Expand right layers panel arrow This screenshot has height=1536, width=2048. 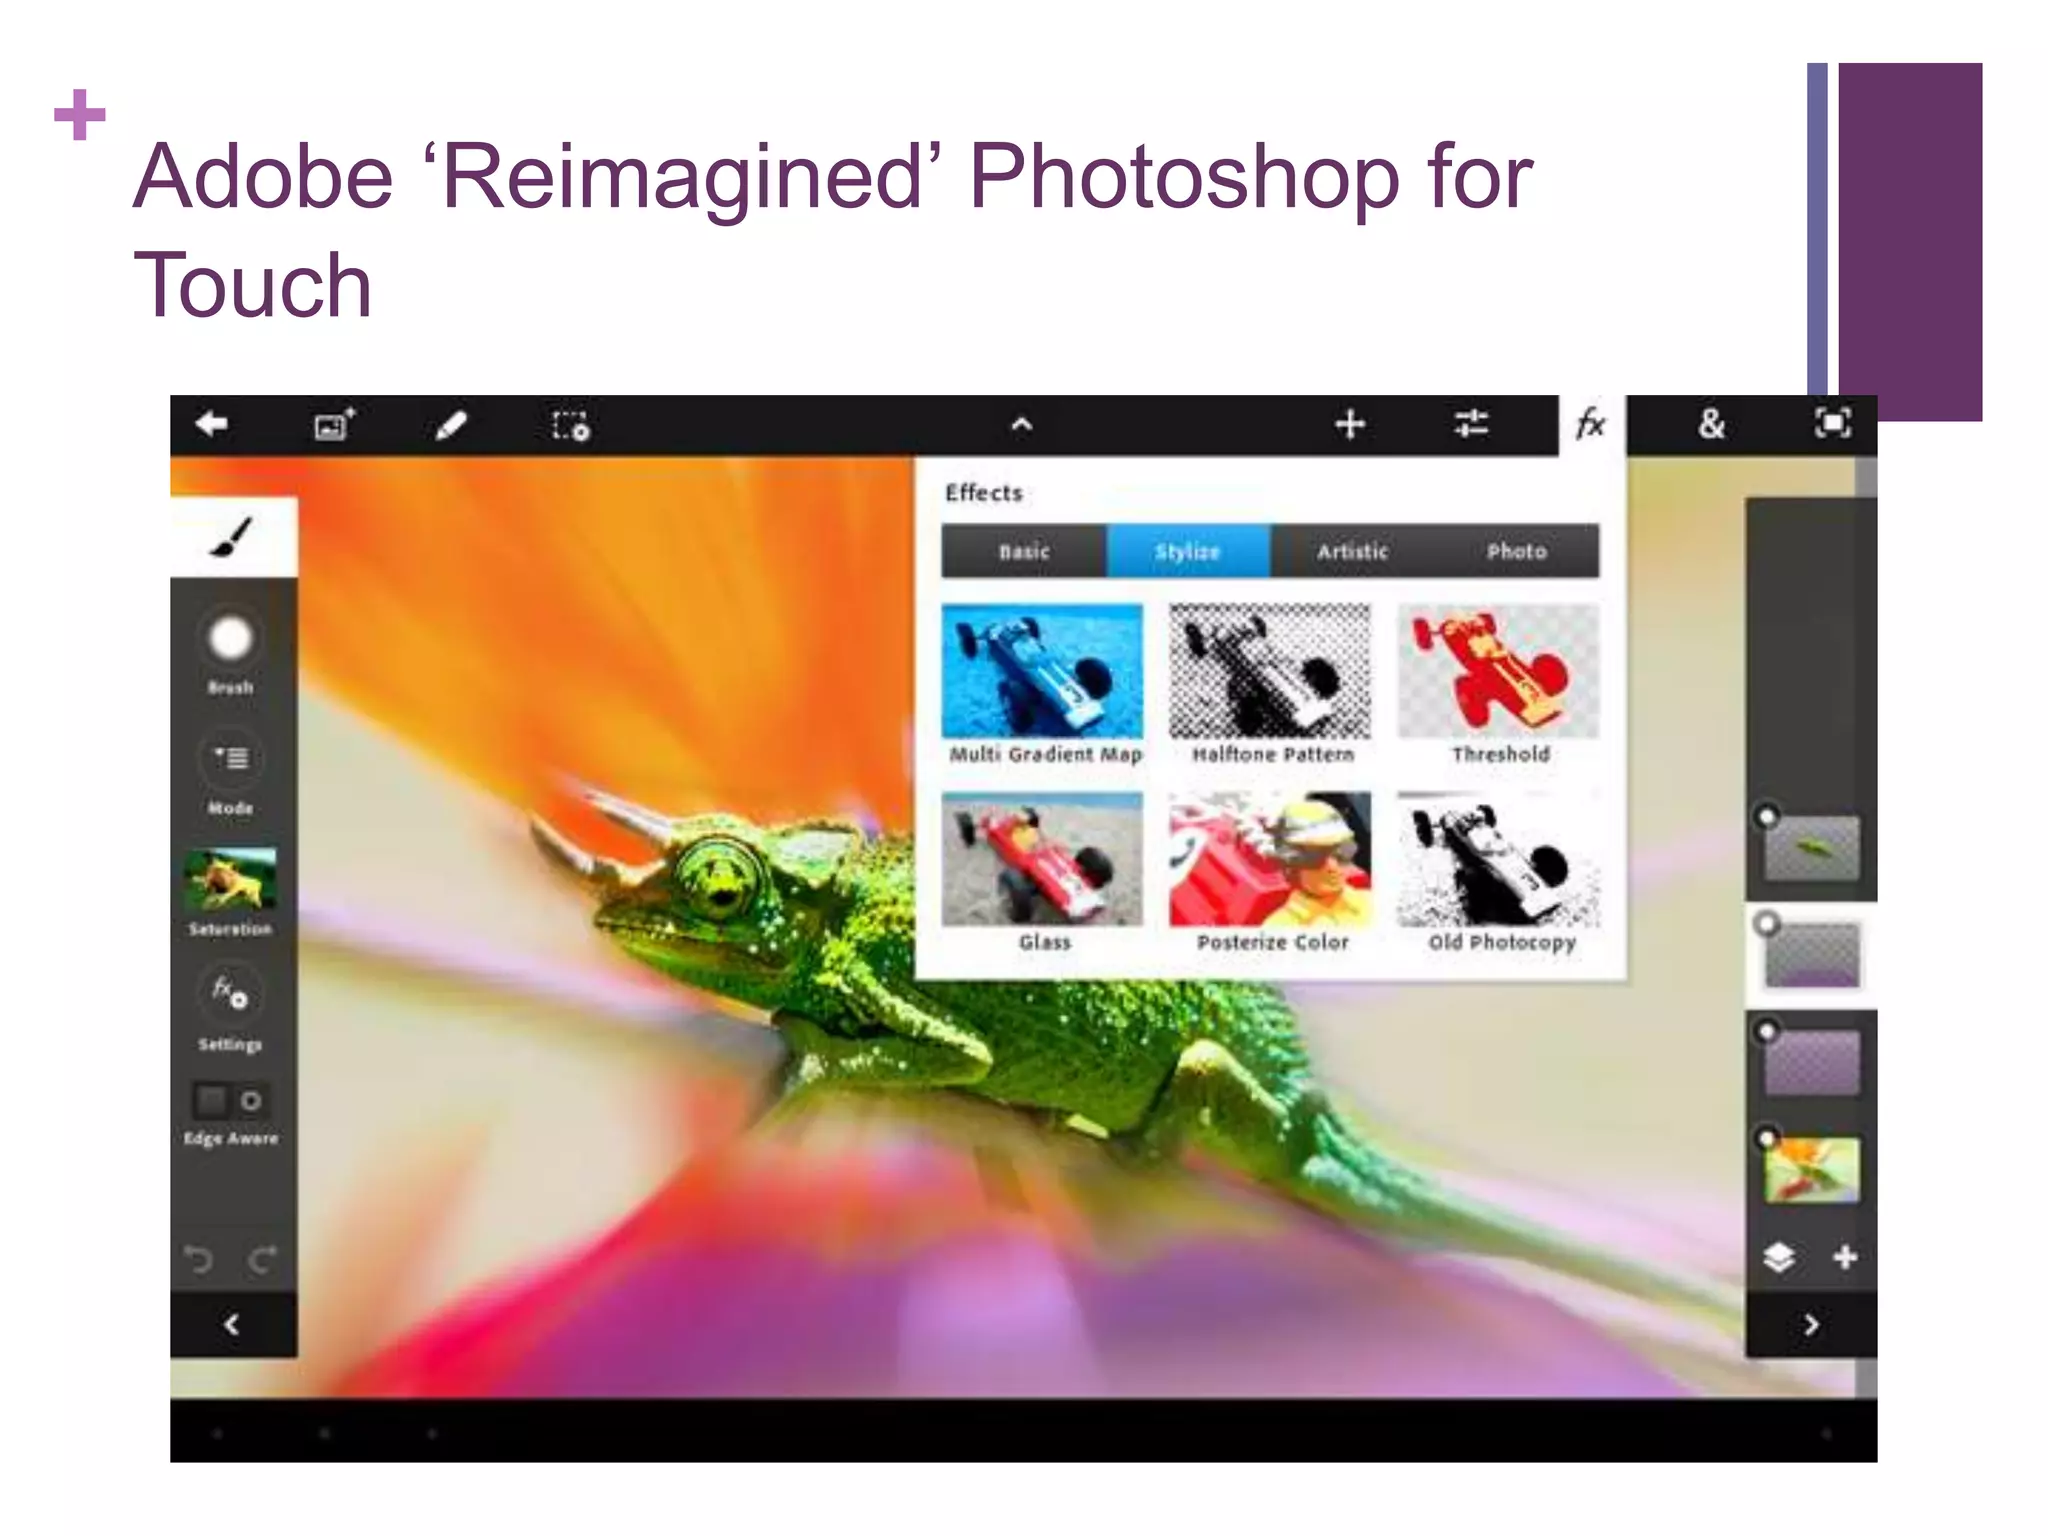pos(1811,1325)
